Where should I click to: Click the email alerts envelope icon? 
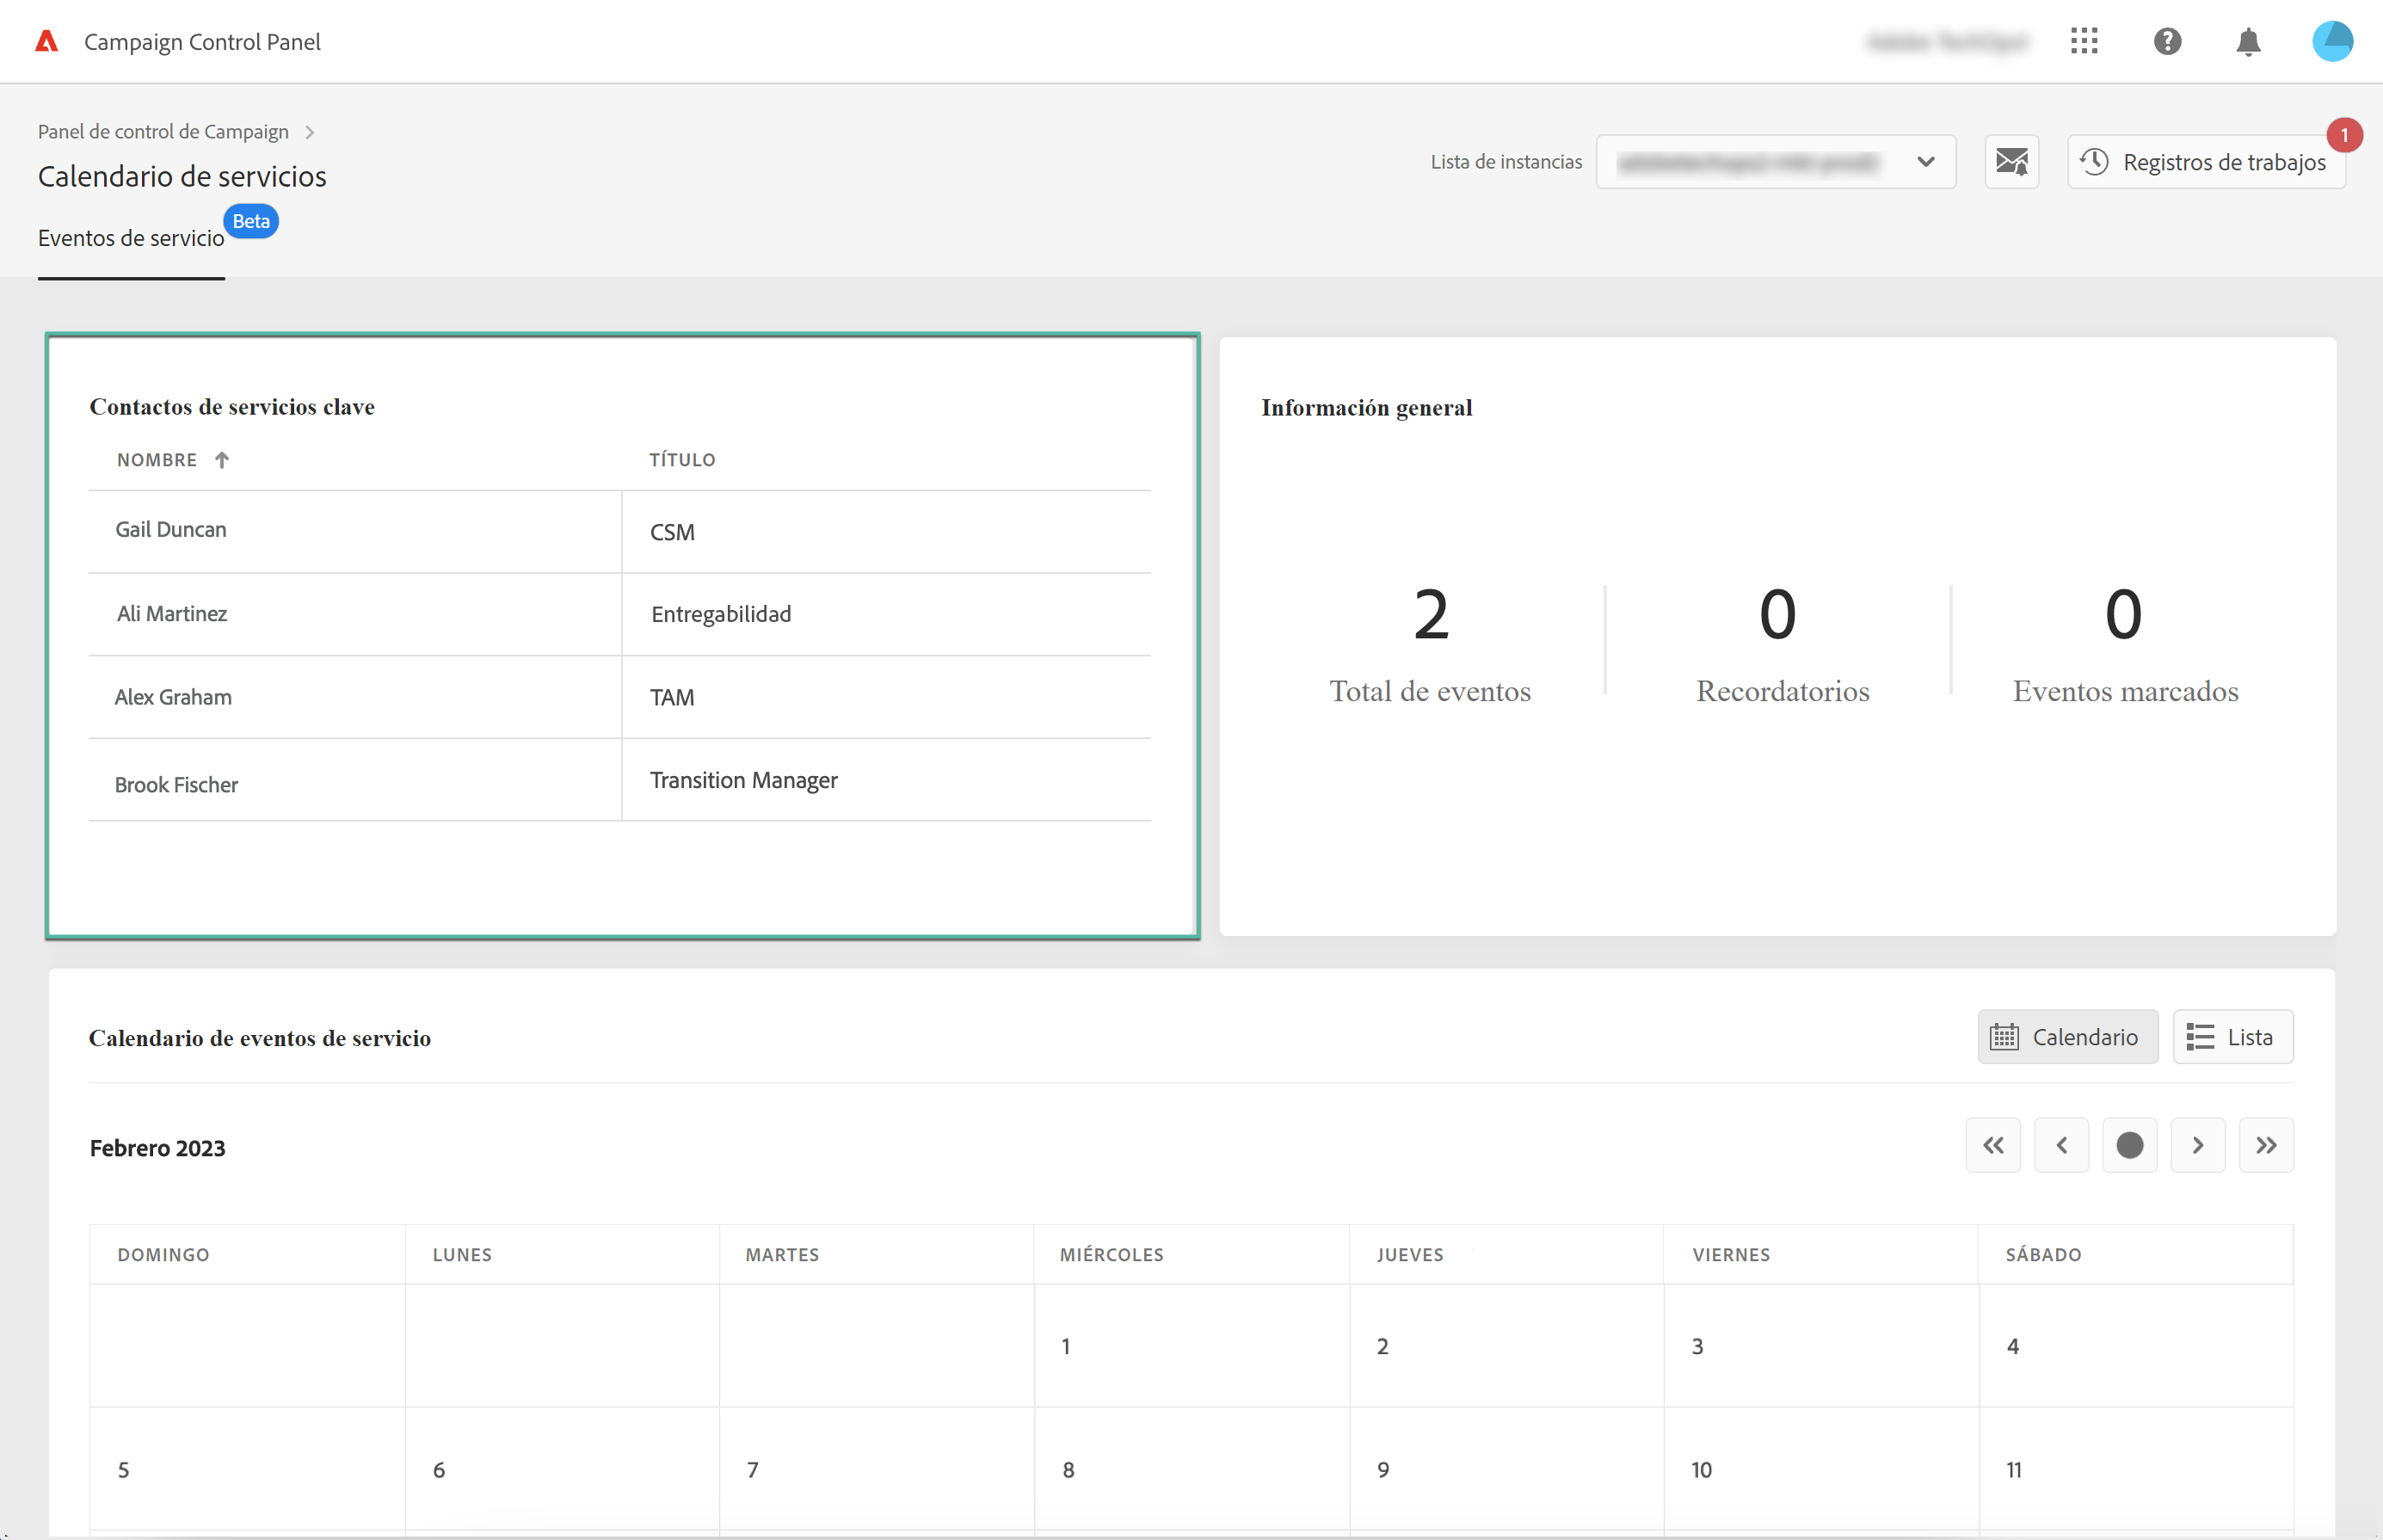click(2011, 161)
